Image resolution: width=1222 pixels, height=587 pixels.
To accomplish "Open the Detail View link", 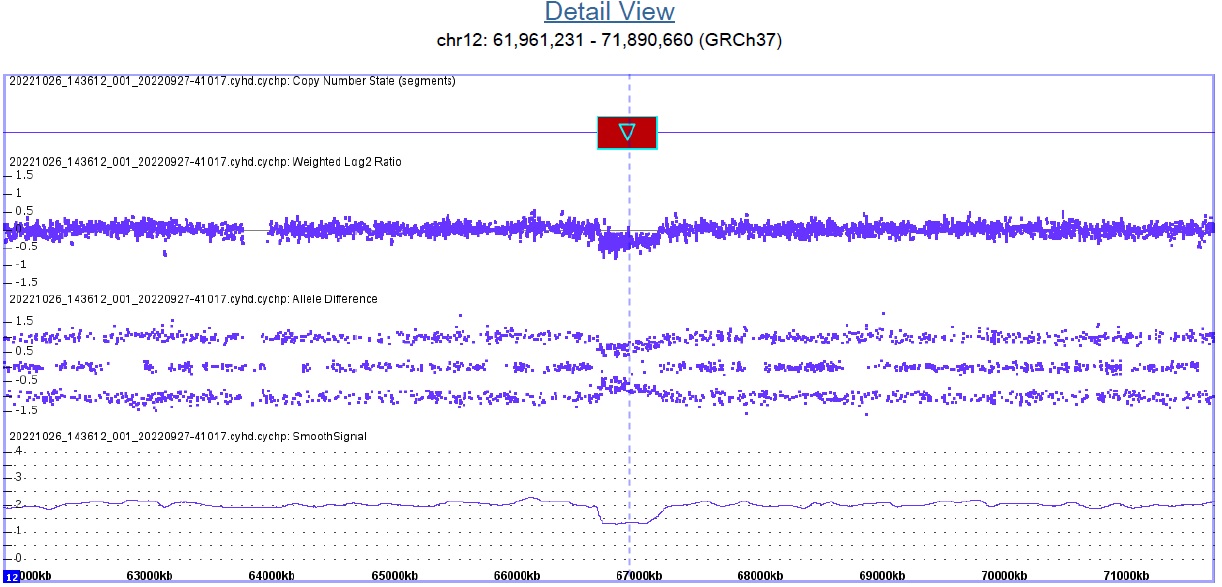I will click(x=609, y=12).
